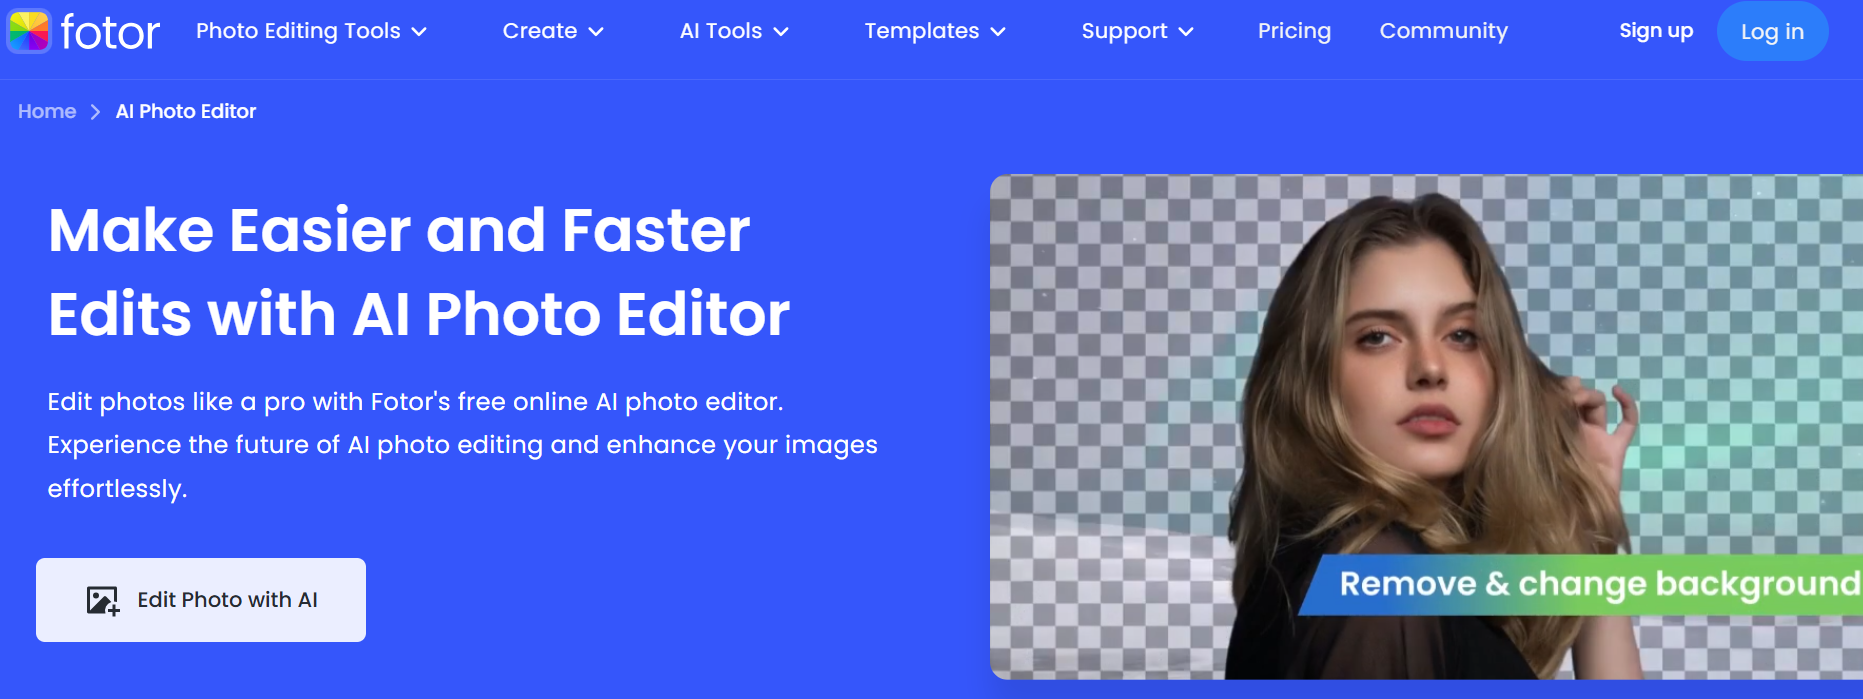Click the Edit Photo with AI button

(201, 600)
